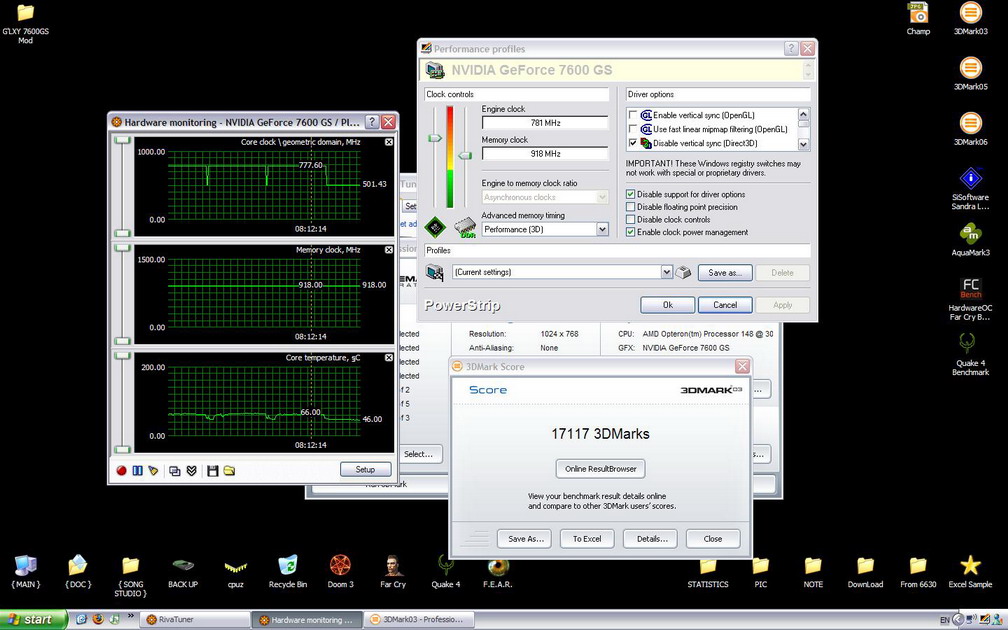Click the yellow folder icon in monitoring toolbar
This screenshot has width=1008, height=630.
tap(230, 471)
